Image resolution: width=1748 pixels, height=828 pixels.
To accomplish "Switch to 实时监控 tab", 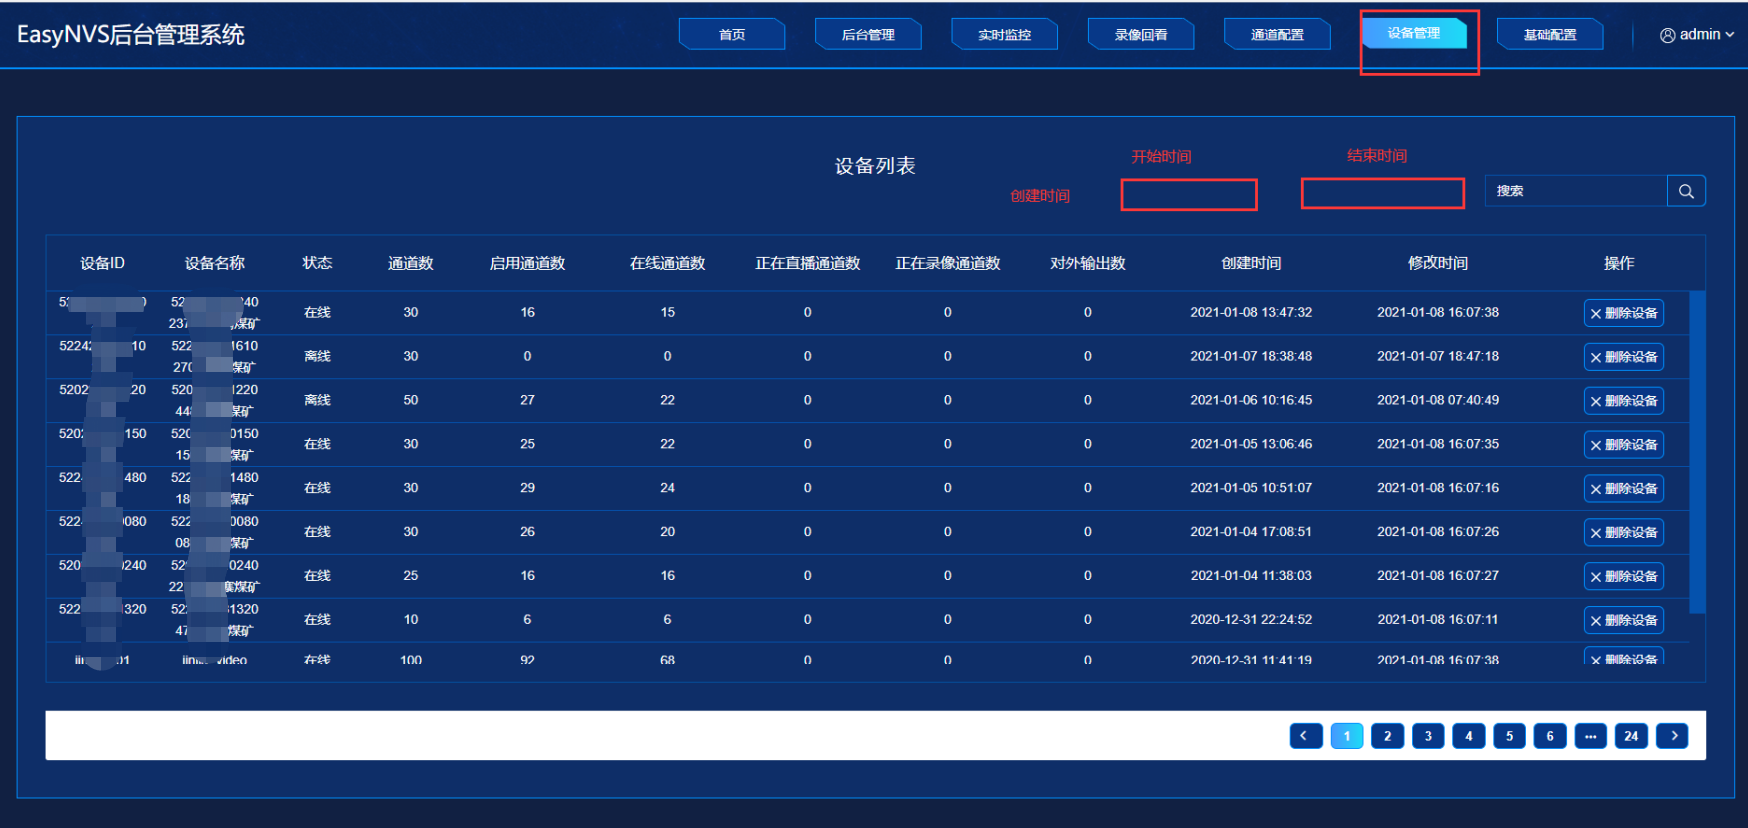I will pyautogui.click(x=1004, y=35).
